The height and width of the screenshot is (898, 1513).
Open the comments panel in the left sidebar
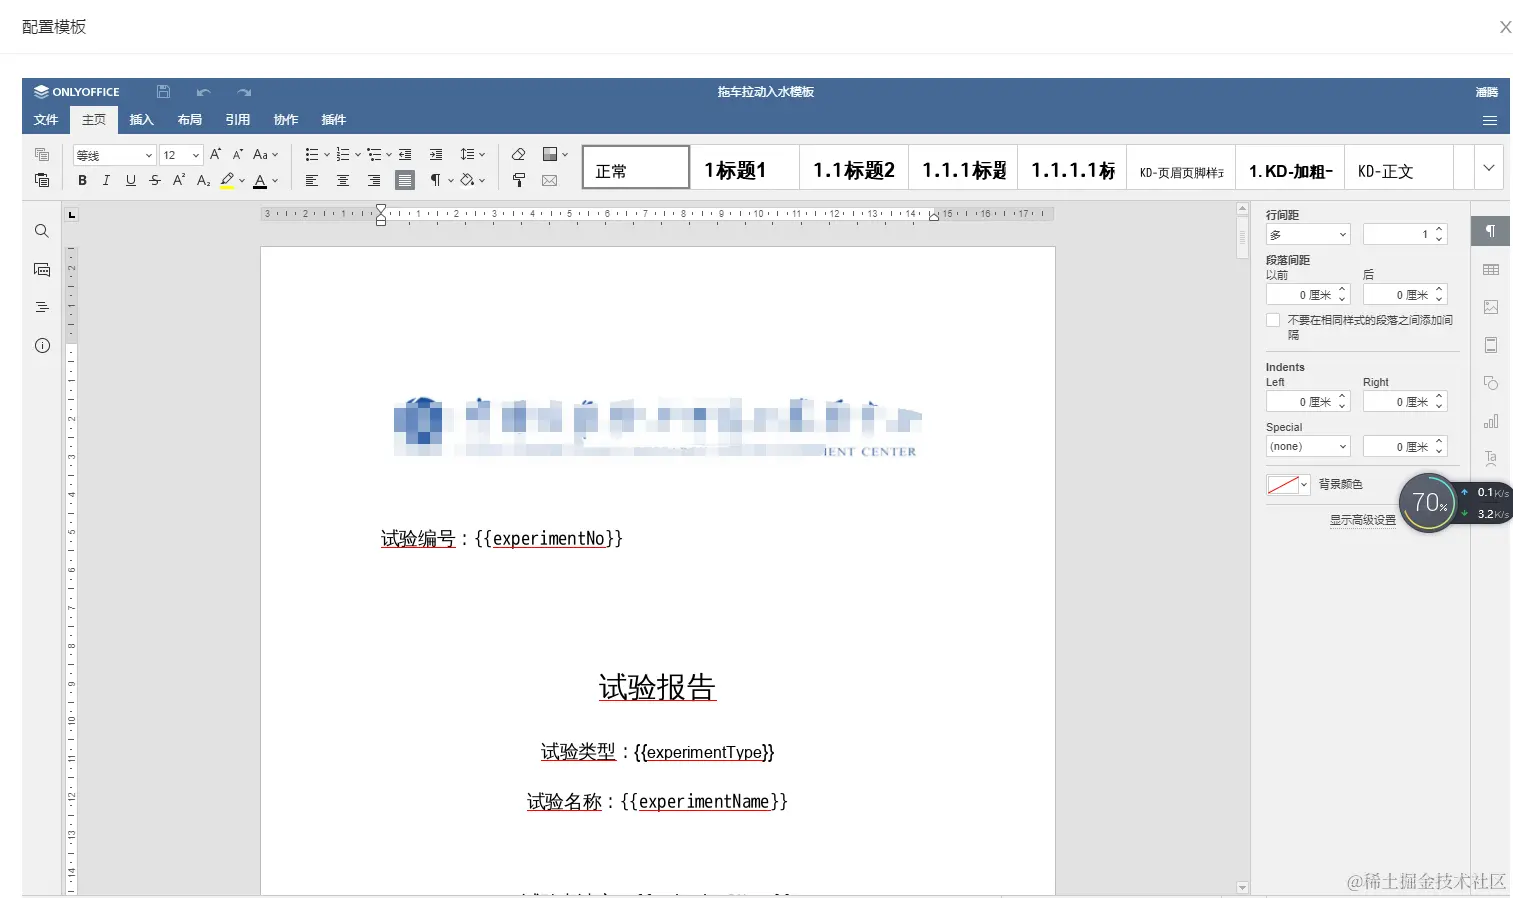pos(42,269)
